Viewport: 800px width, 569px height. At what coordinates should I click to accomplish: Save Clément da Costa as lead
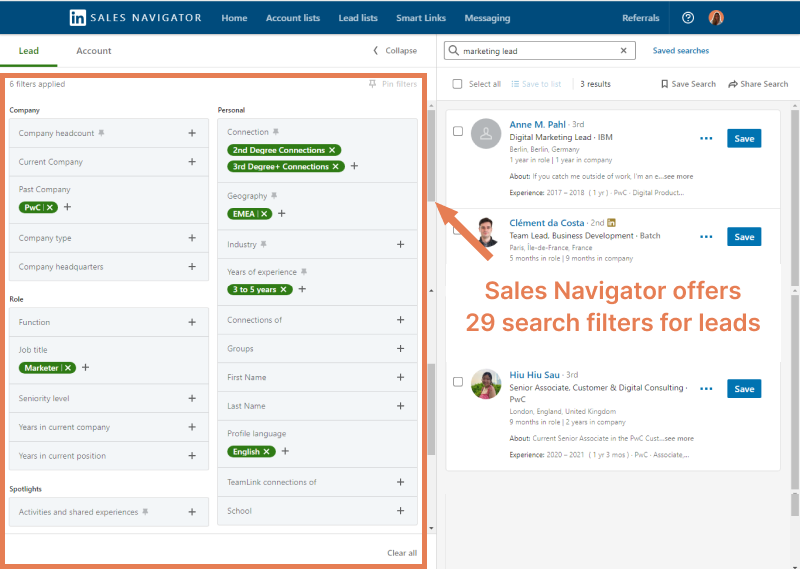(744, 237)
